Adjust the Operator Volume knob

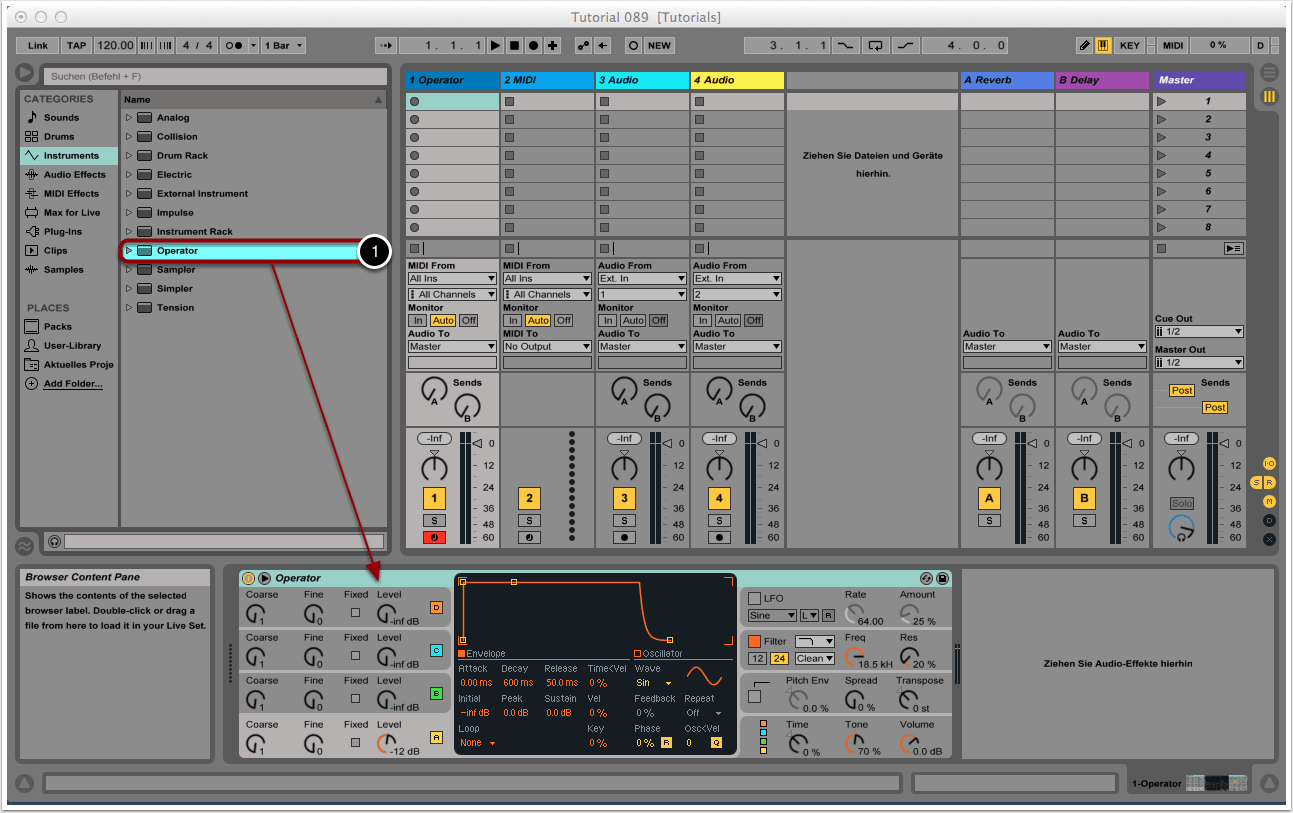pyautogui.click(x=909, y=742)
